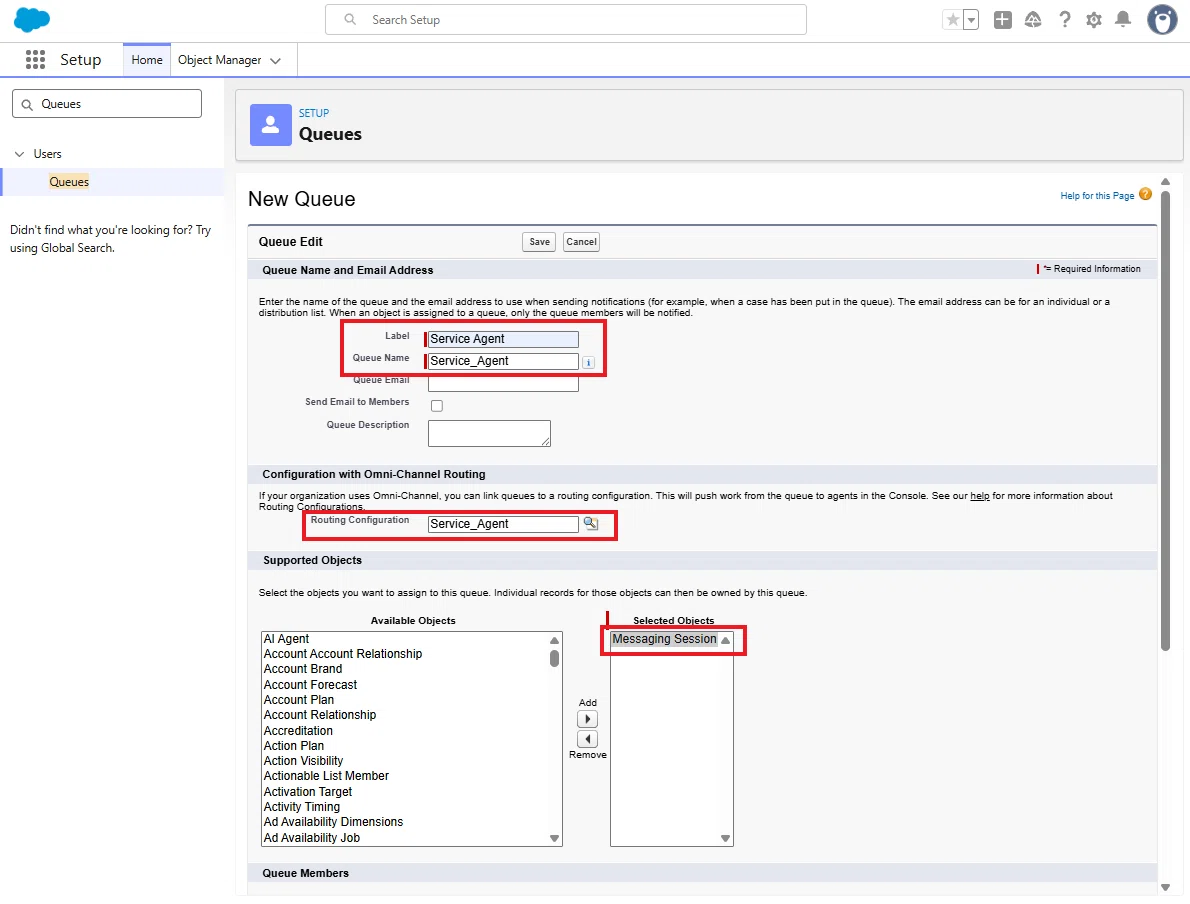Select Ad Availability Job in the list
The image size is (1190, 904).
pos(311,838)
